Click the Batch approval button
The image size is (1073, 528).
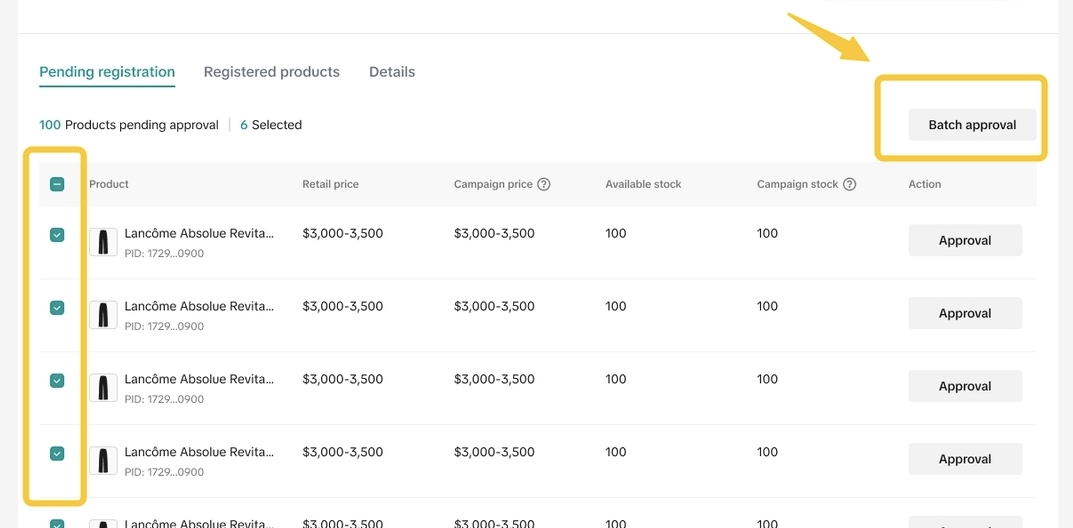971,125
